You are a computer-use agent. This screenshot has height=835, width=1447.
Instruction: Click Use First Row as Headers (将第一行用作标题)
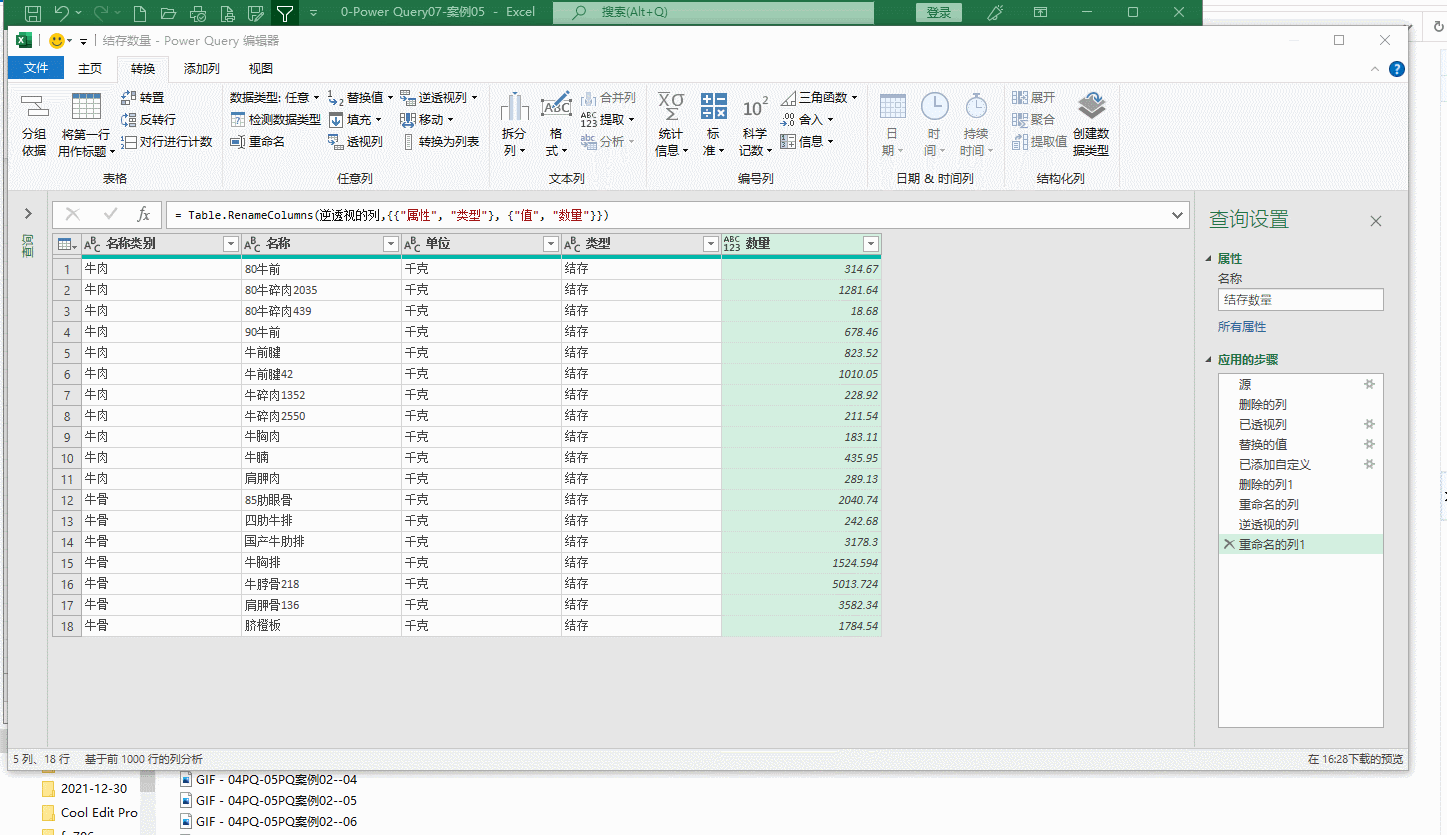coord(86,125)
